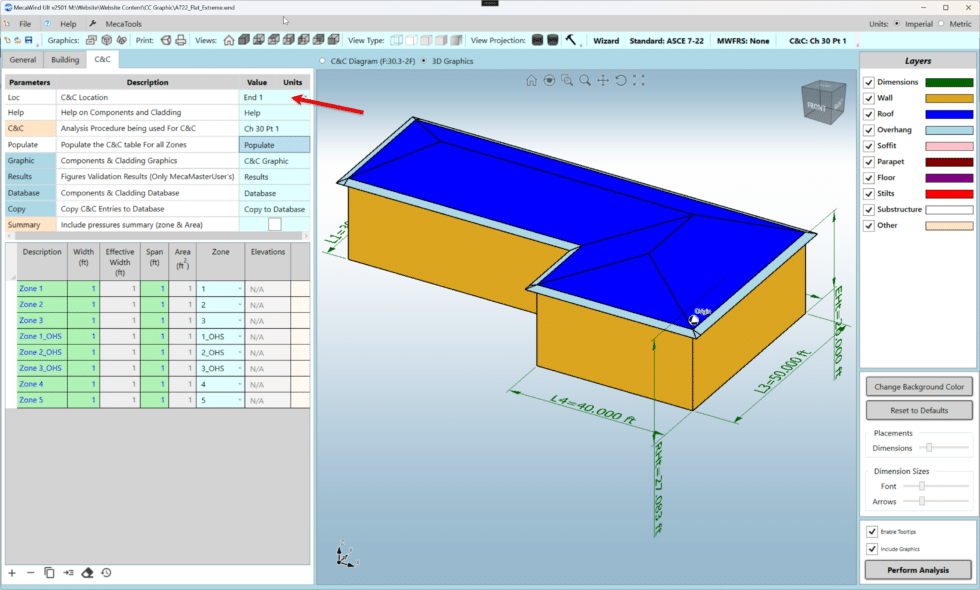Click the add row plus icon below the zone table
The image size is (980, 590).
click(x=12, y=572)
